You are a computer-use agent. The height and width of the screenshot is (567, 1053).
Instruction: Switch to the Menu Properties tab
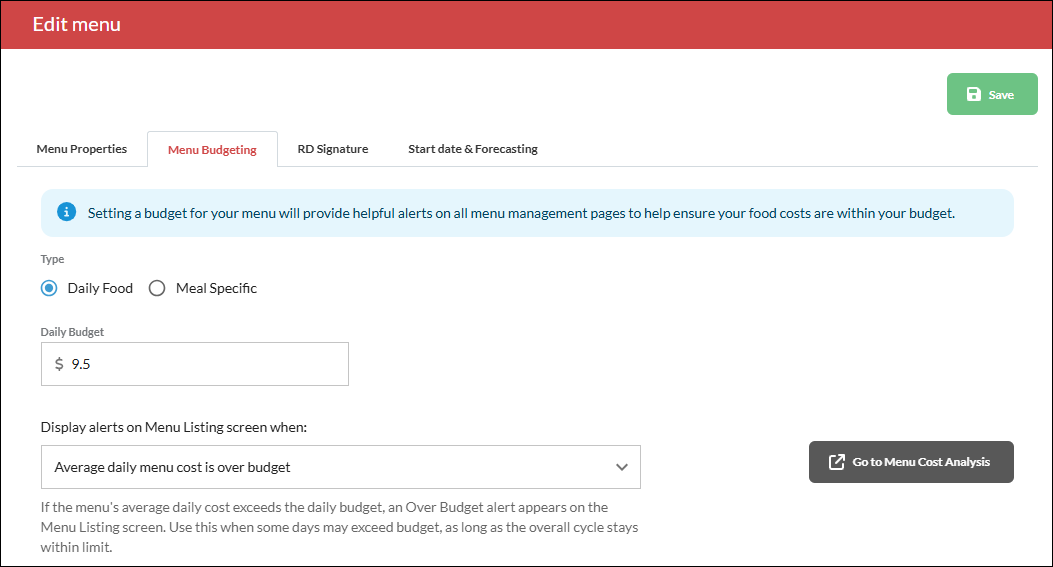[x=82, y=148]
